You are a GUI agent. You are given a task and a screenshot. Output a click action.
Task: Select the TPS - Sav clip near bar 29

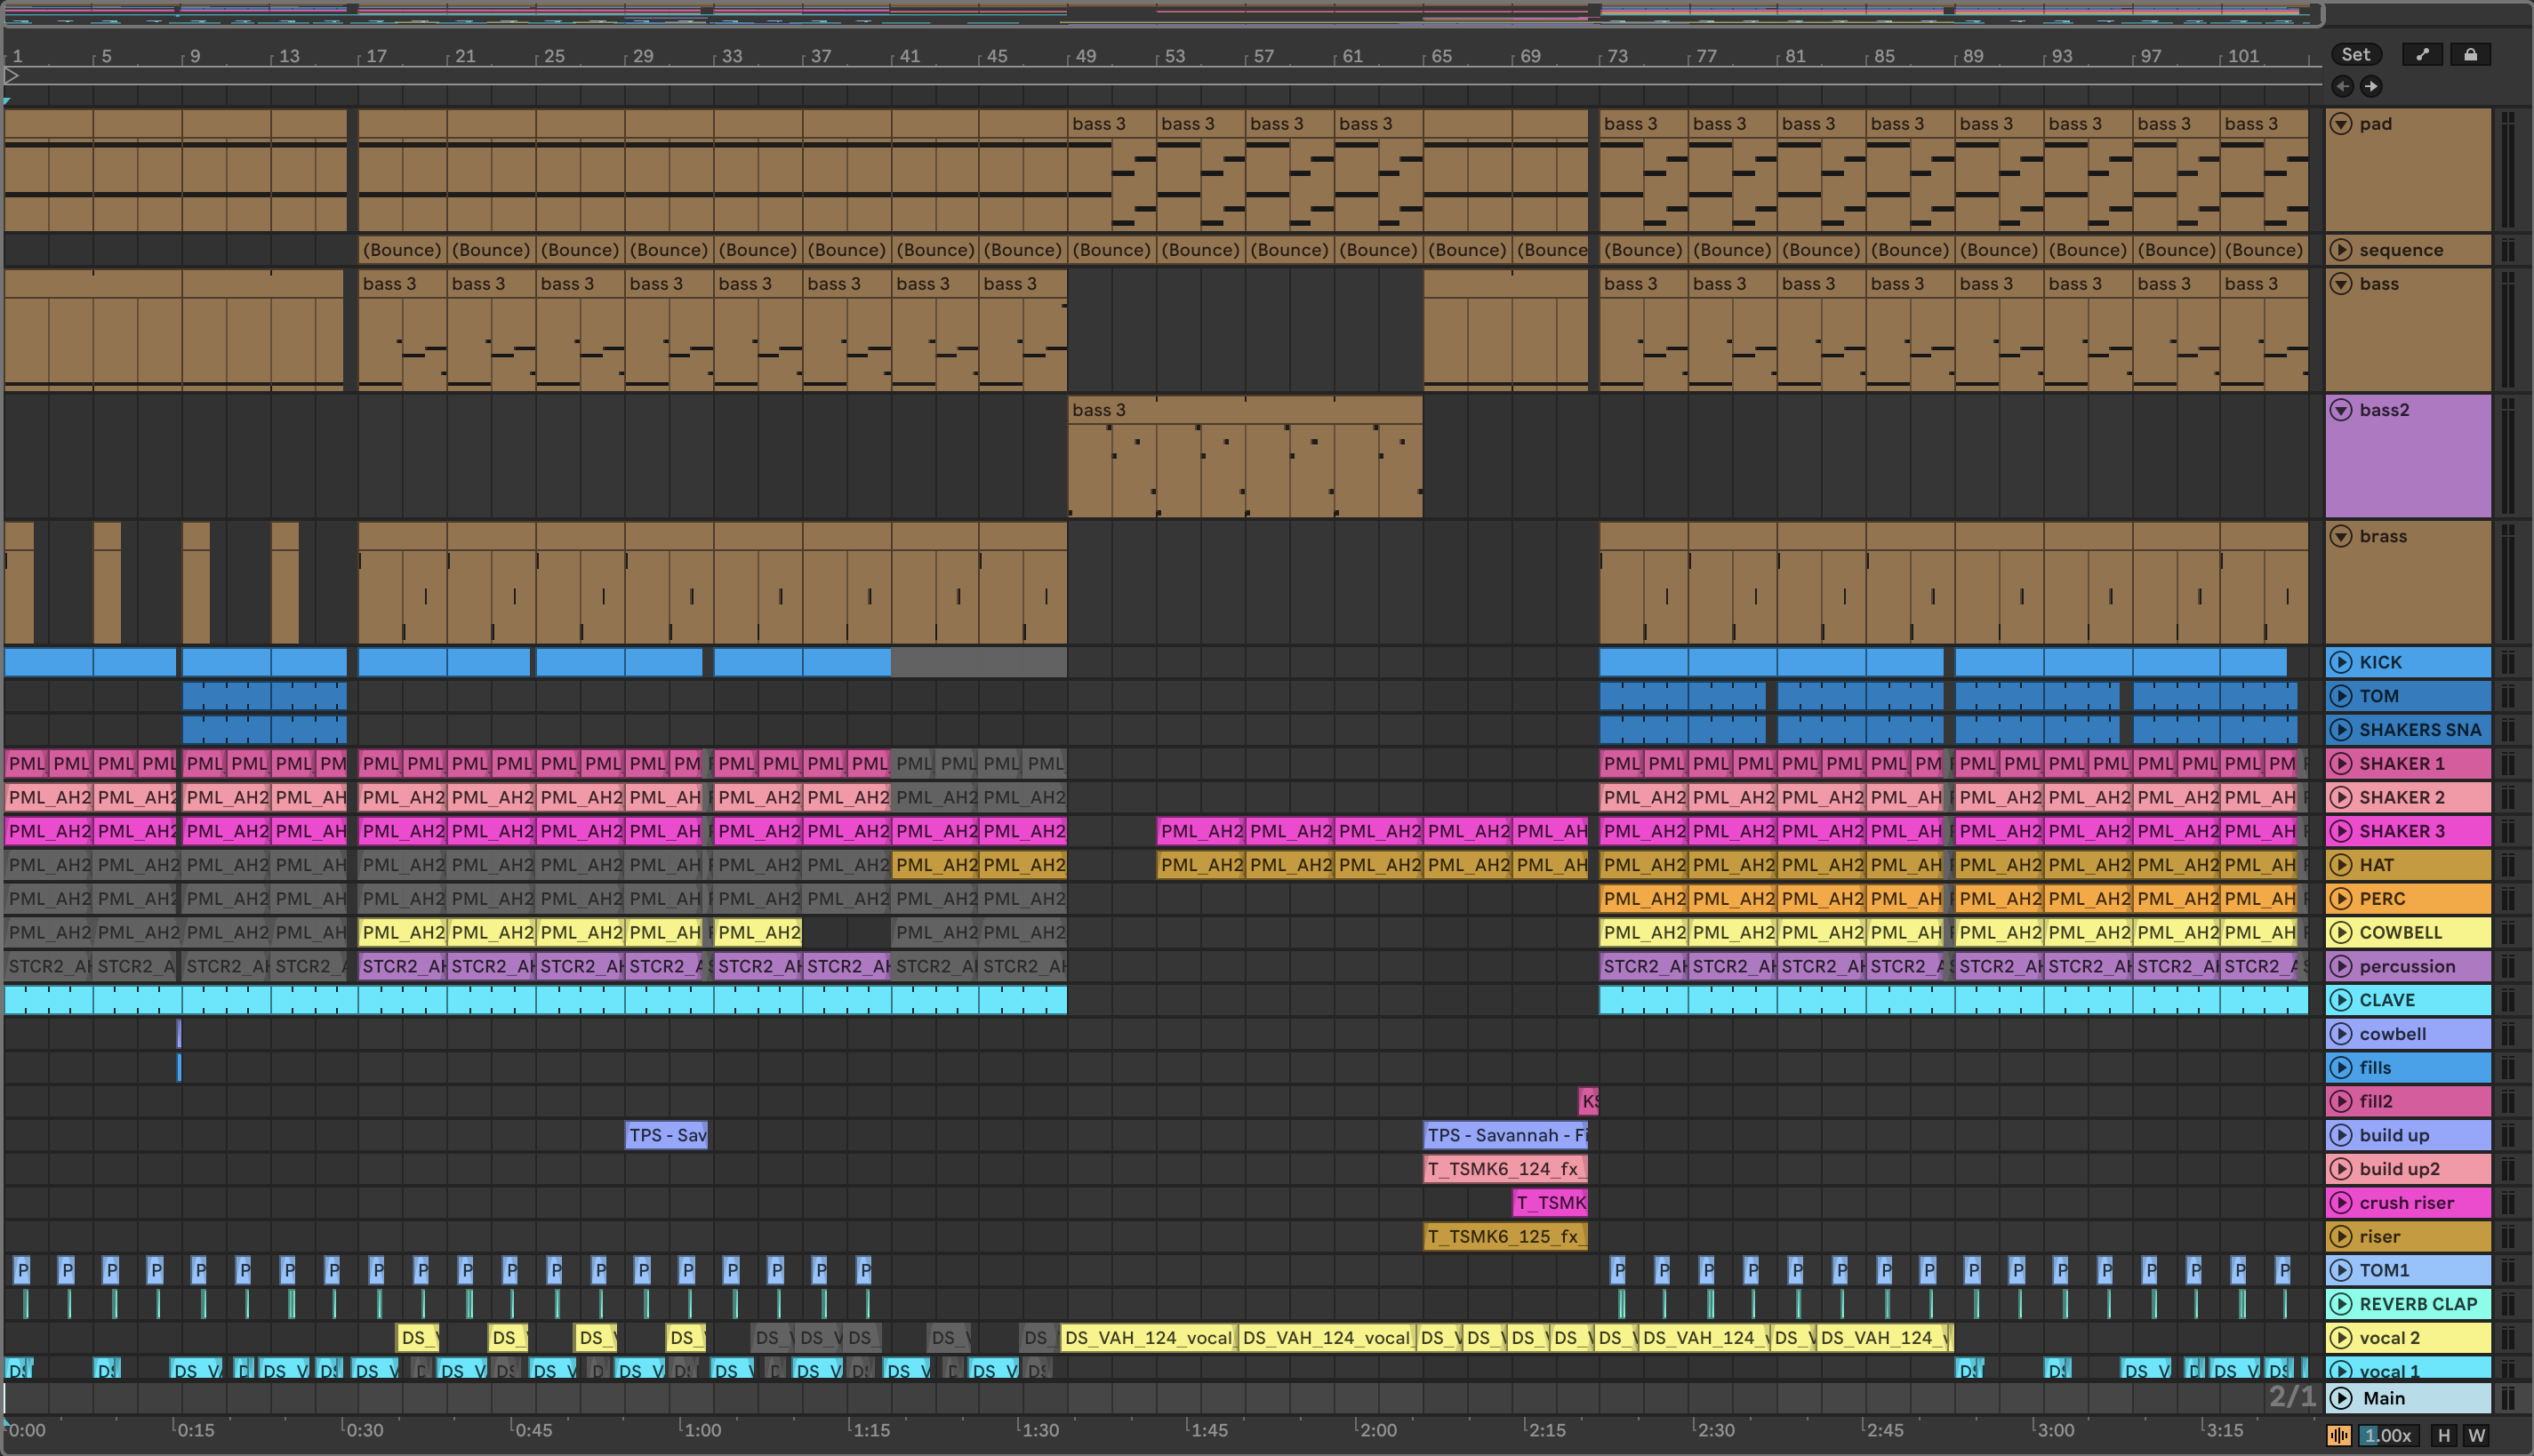pyautogui.click(x=667, y=1135)
